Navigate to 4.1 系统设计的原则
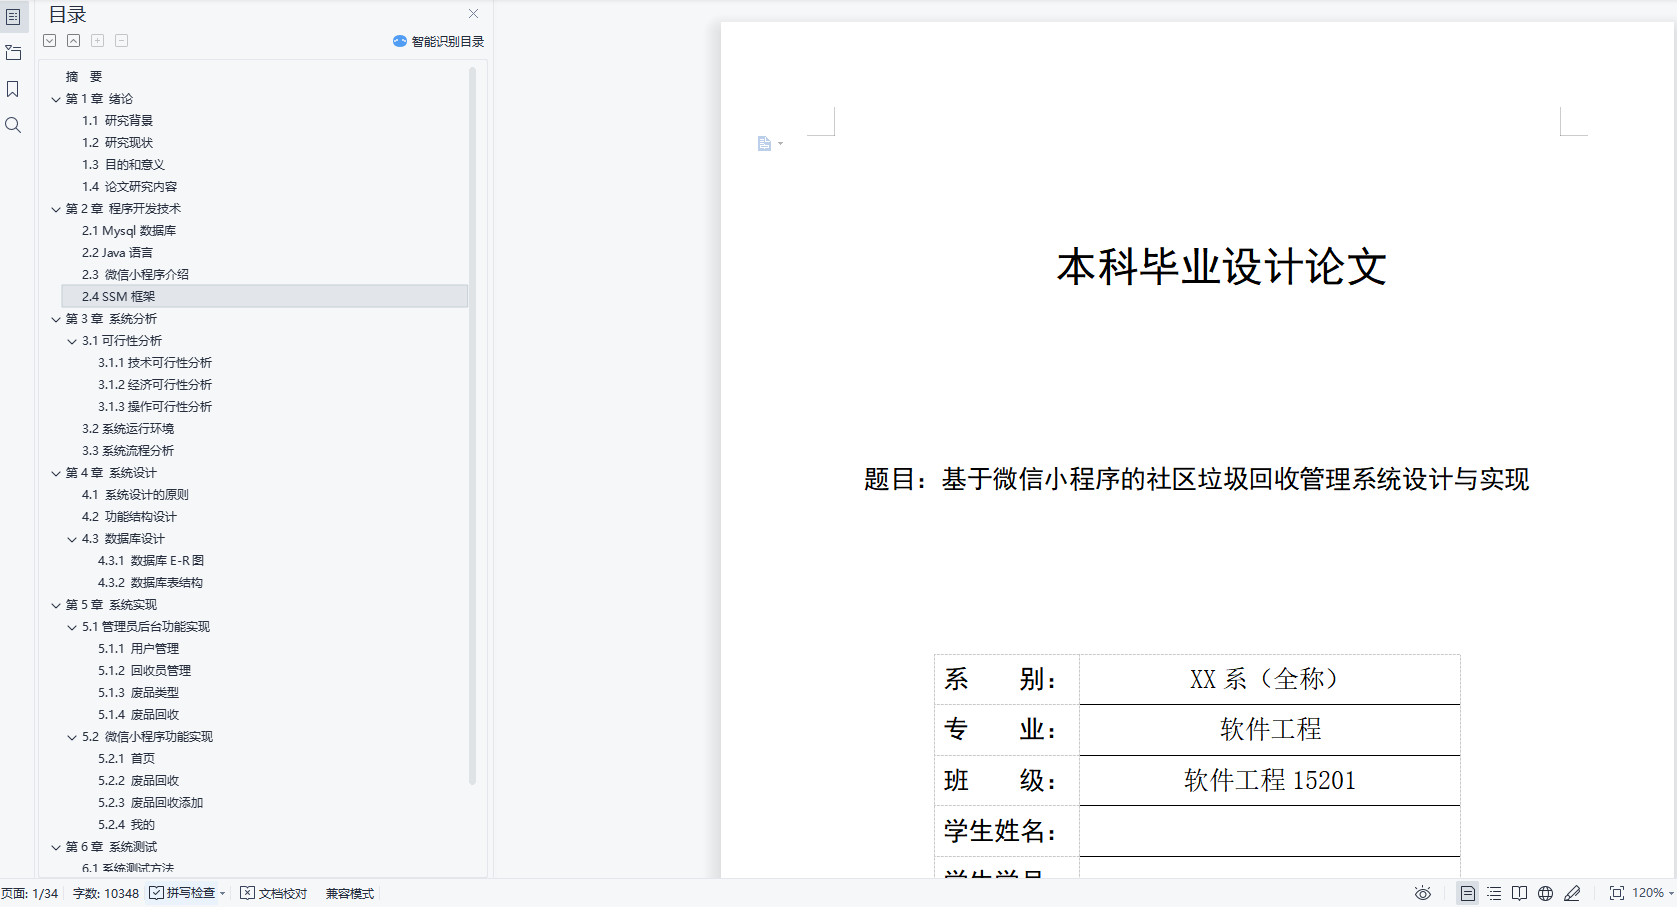1677x907 pixels. (x=135, y=495)
